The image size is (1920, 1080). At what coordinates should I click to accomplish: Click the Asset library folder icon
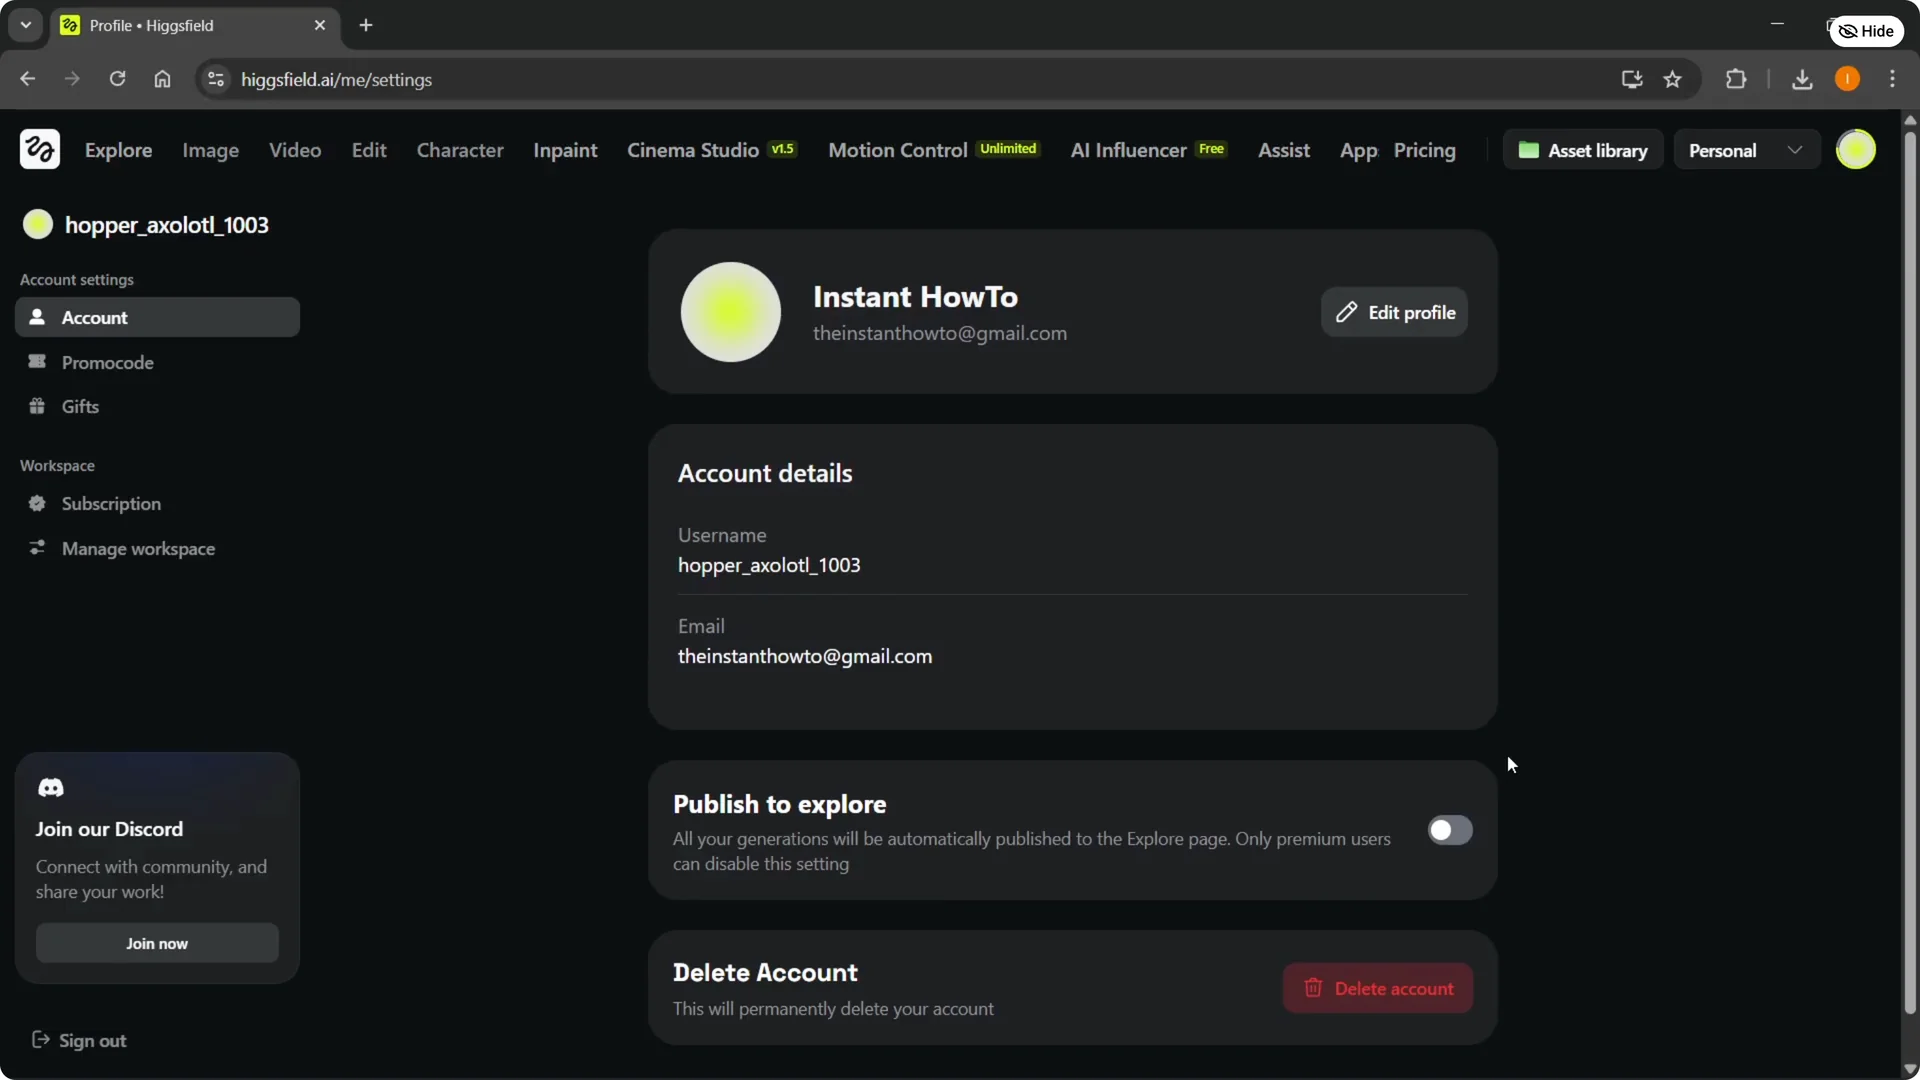click(1529, 149)
